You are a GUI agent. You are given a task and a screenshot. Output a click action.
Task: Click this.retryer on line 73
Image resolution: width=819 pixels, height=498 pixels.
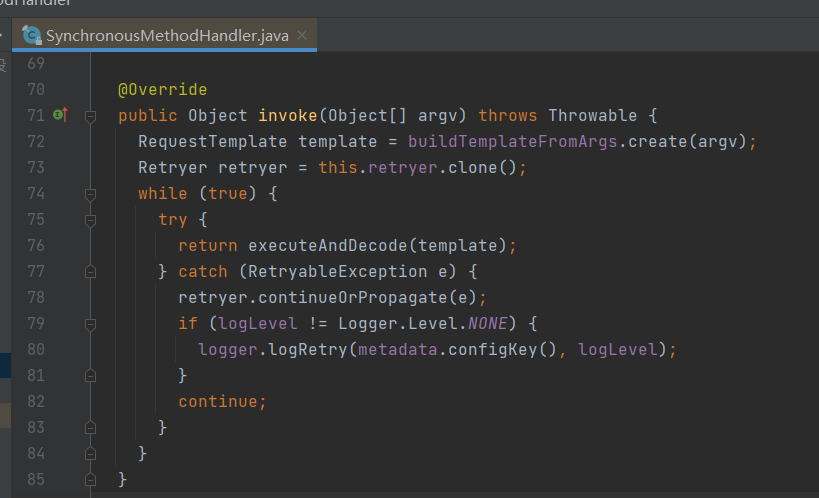(378, 168)
